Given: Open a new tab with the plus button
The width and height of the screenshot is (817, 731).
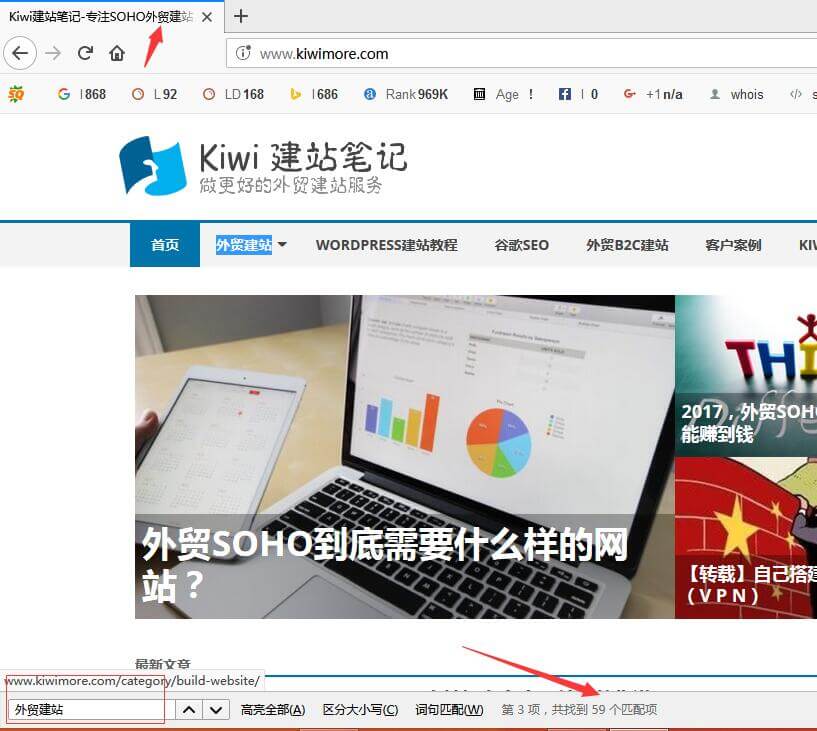Looking at the screenshot, I should 241,16.
